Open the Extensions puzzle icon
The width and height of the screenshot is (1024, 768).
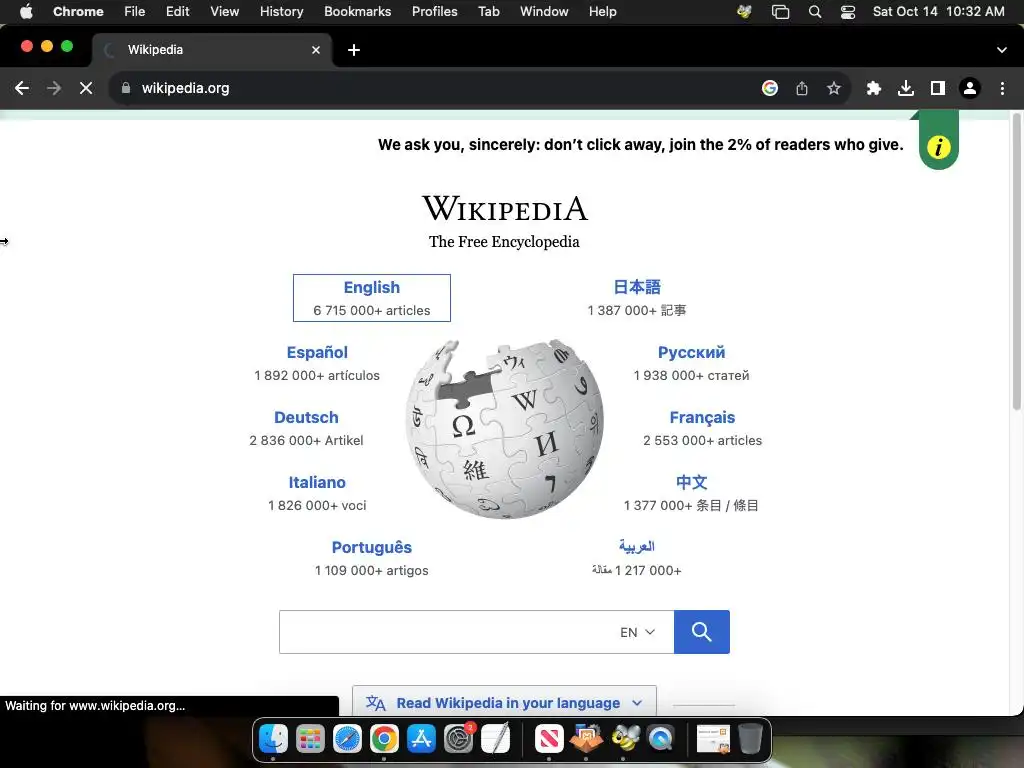point(874,88)
